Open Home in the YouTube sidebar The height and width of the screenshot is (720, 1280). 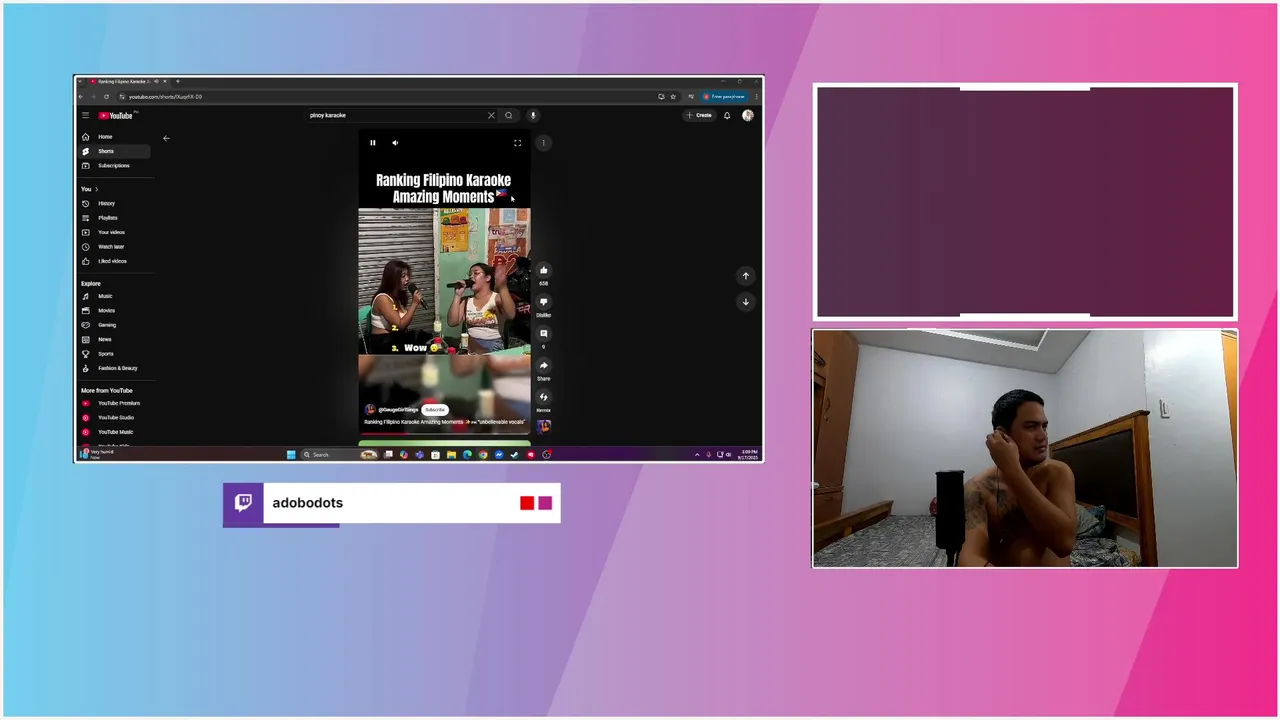click(x=114, y=137)
